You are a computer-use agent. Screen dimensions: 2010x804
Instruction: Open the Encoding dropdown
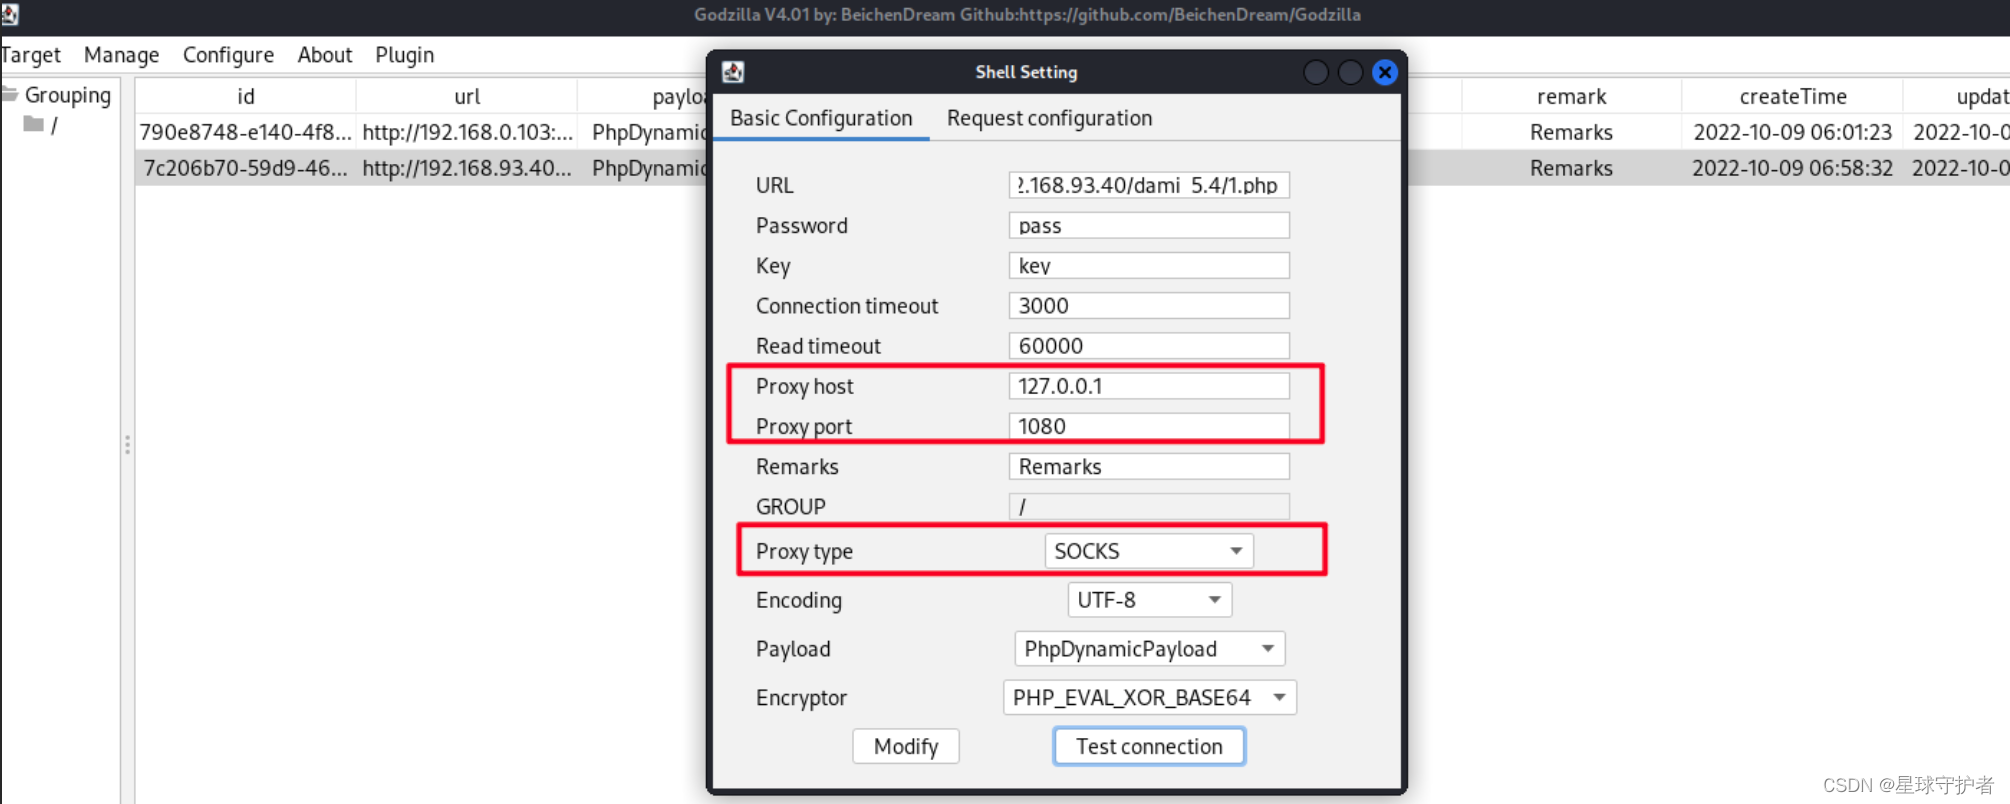[1149, 600]
